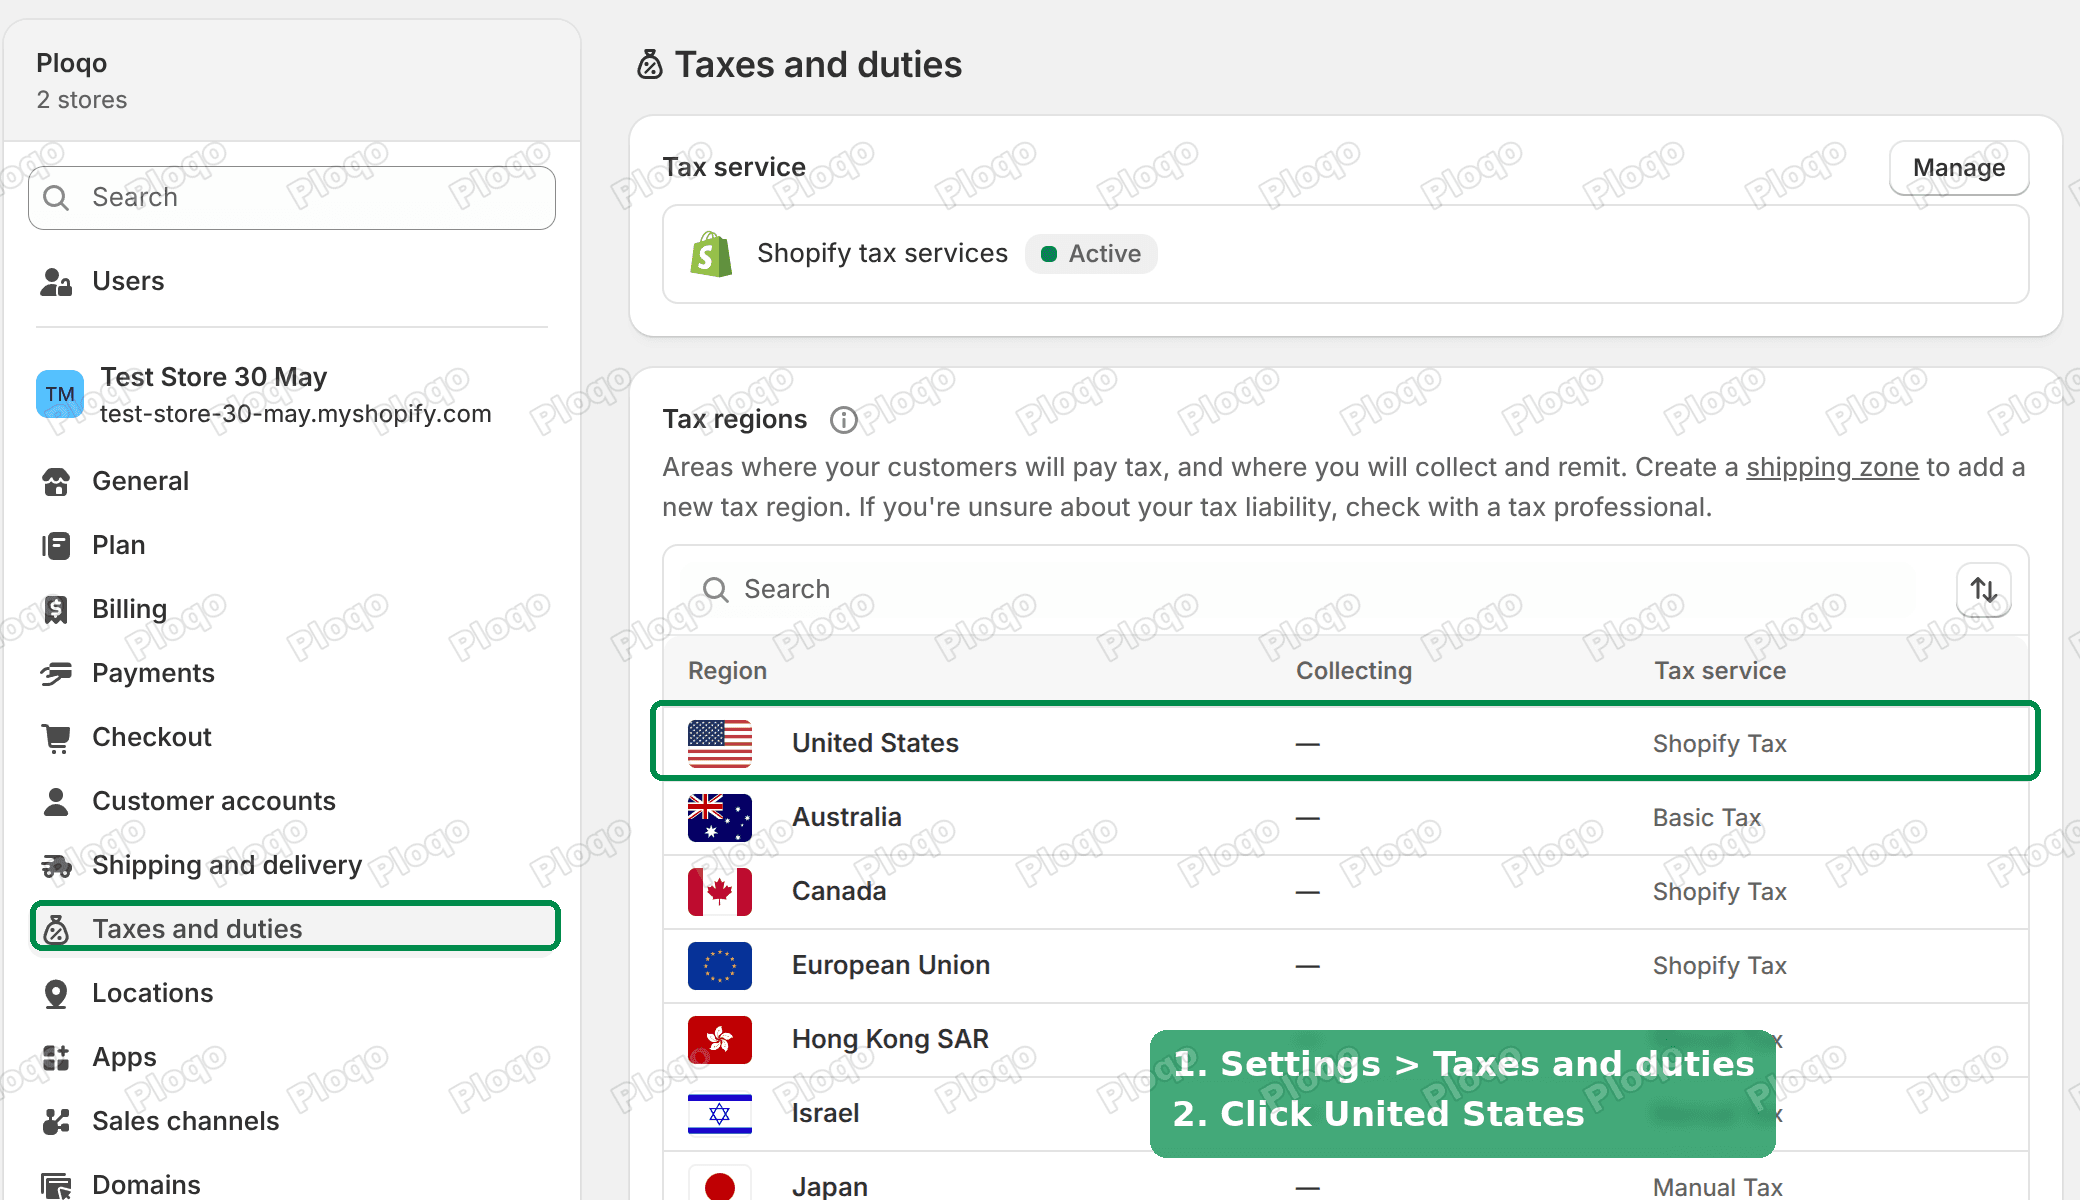The width and height of the screenshot is (2080, 1200).
Task: Click the Users icon in sidebar
Action: coord(56,282)
